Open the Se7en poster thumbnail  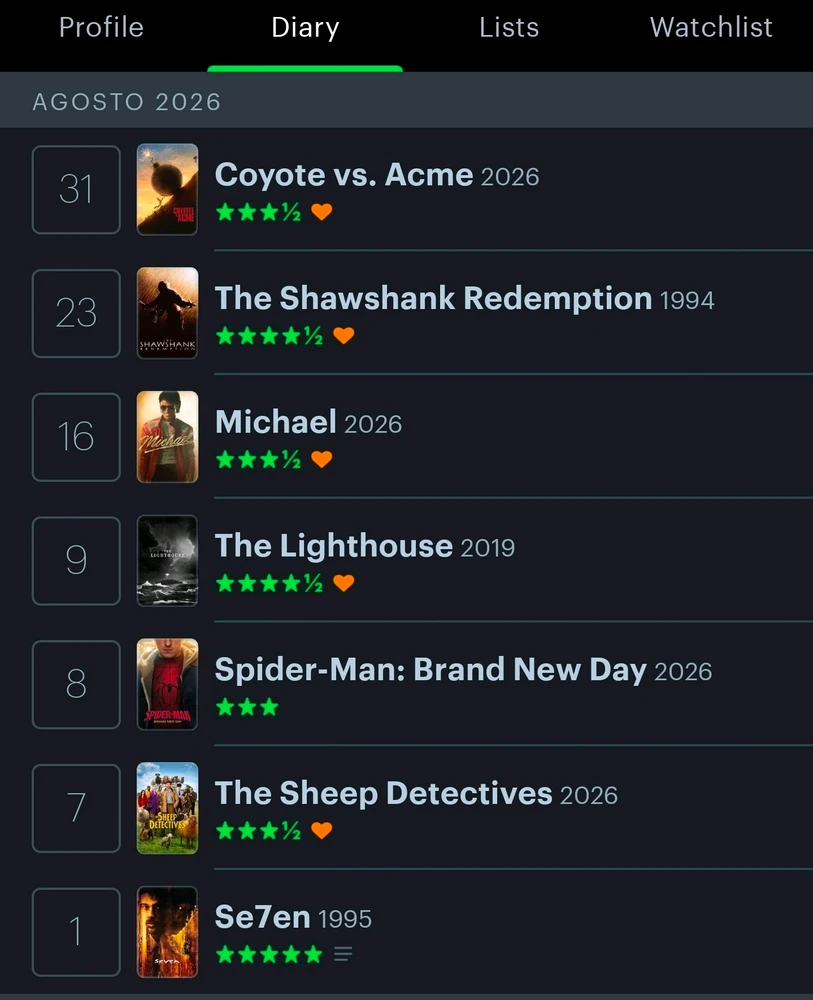[x=168, y=932]
